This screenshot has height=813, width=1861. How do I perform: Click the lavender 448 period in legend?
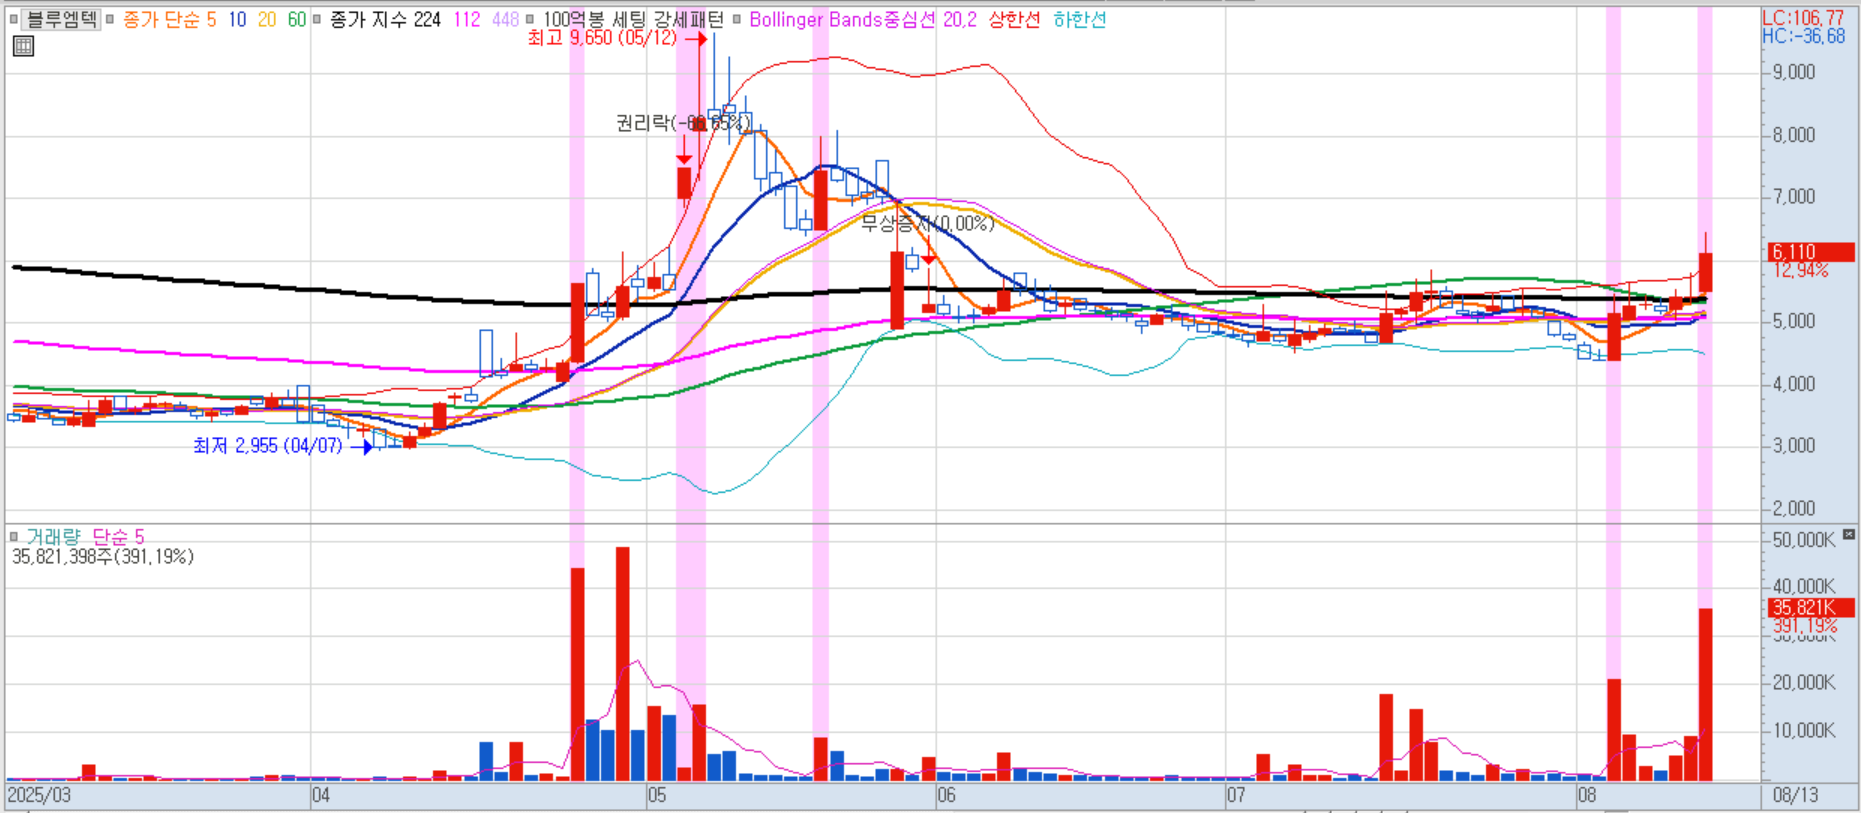tap(506, 20)
